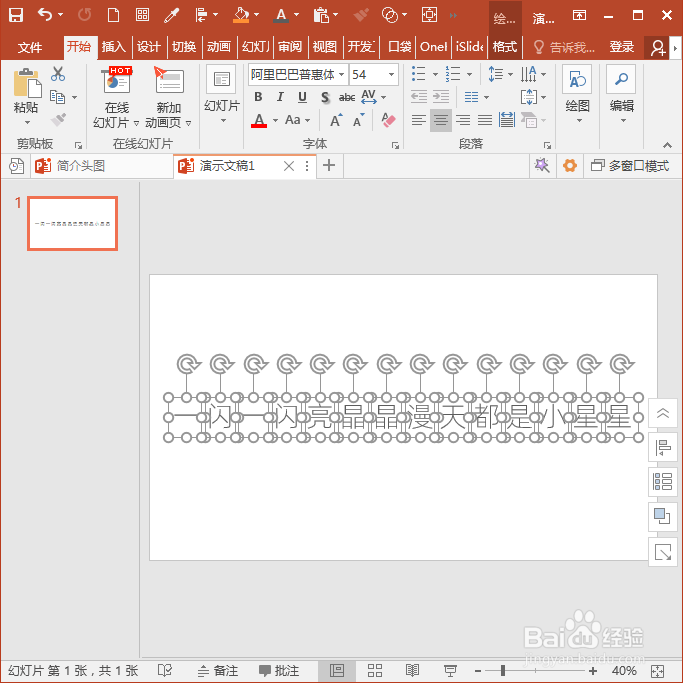This screenshot has width=683, height=683.
Task: Add a new document tab with the plus button
Action: point(329,166)
